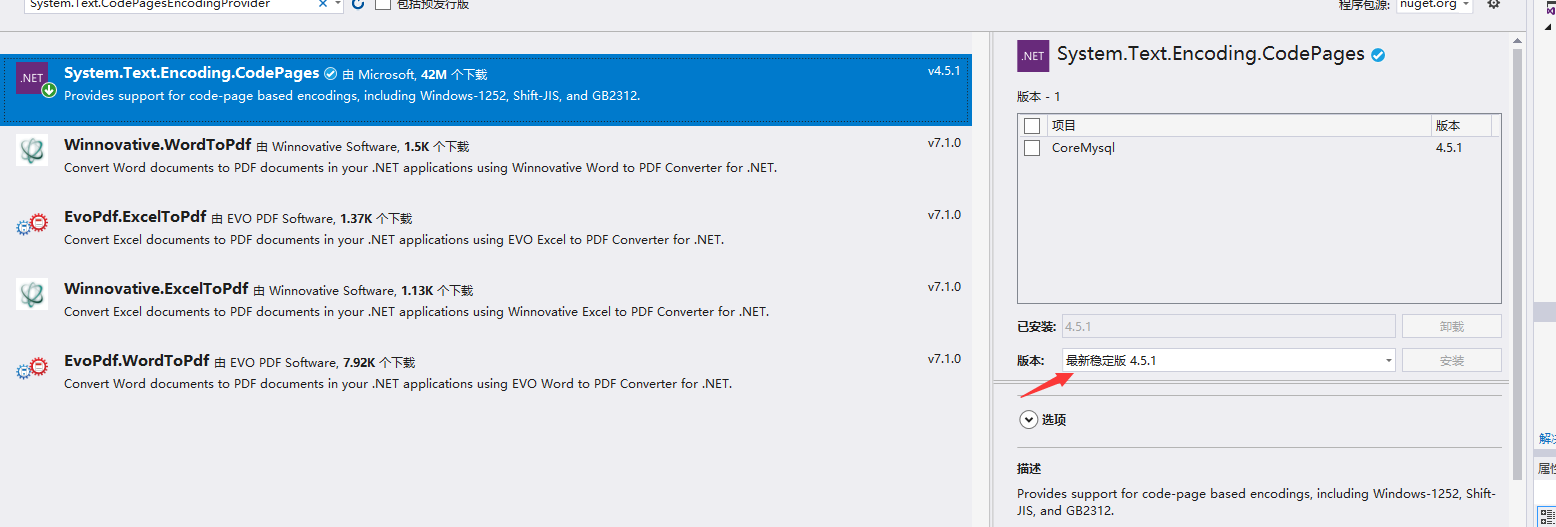Screen dimensions: 1556x527
Task: Check the CoreMysql project checkbox
Action: (1032, 148)
